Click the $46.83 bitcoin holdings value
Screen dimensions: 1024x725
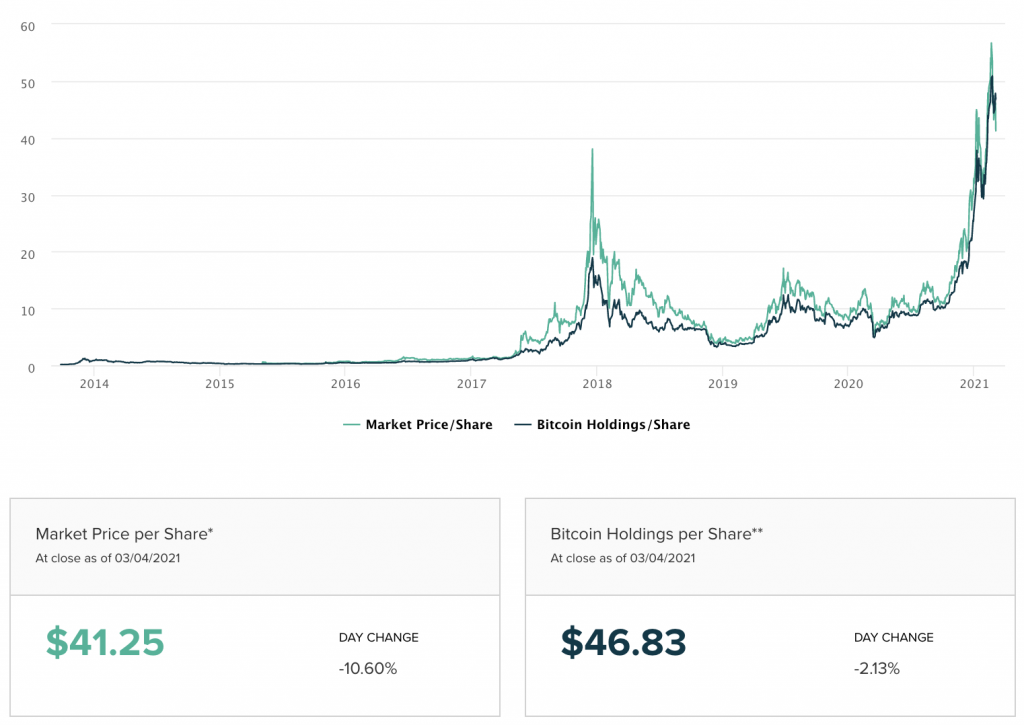point(622,642)
